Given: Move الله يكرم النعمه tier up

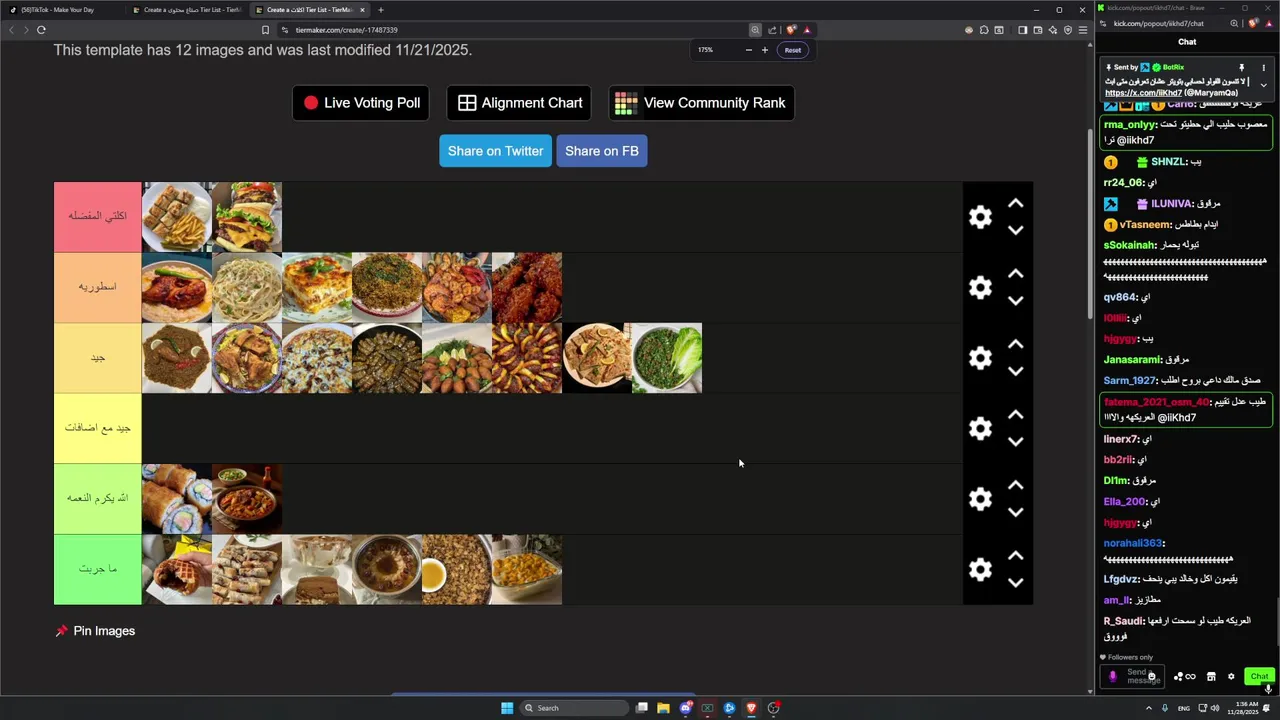Looking at the screenshot, I should pos(1015,485).
